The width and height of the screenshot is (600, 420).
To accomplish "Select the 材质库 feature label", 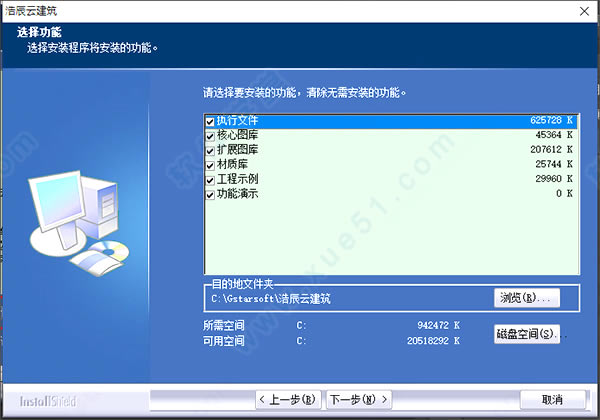I will point(232,164).
